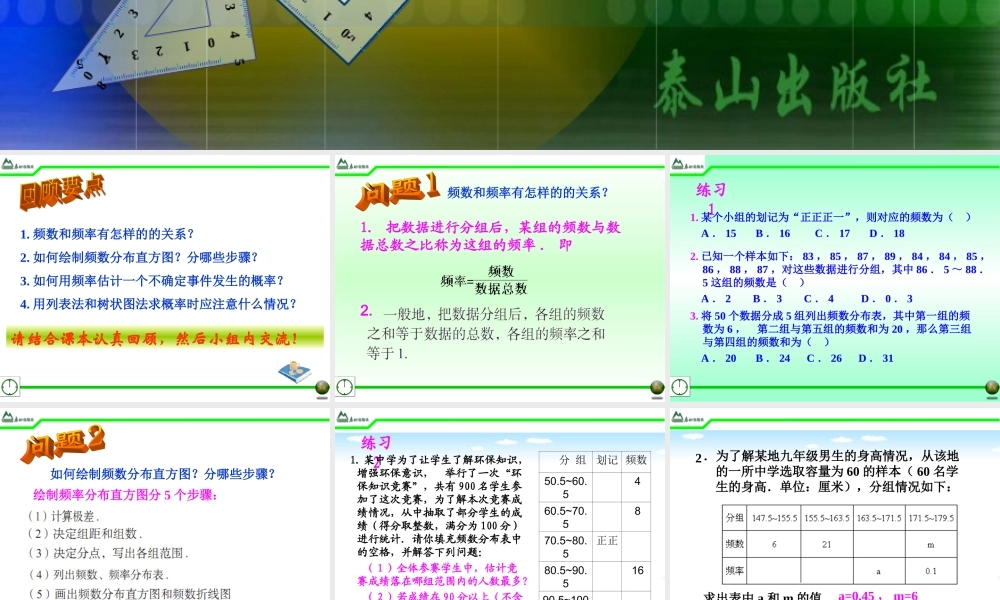Click answer option D. 31

pos(876,358)
